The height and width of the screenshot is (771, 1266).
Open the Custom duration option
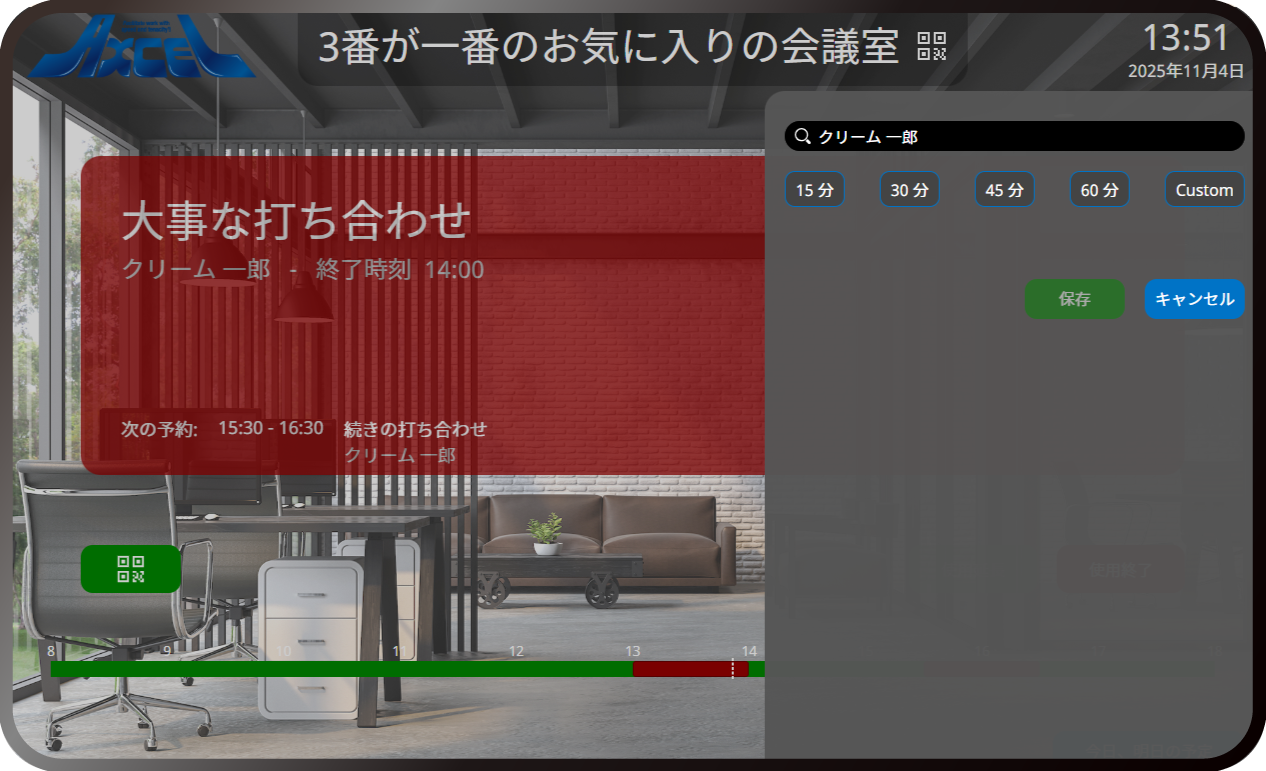(1204, 190)
